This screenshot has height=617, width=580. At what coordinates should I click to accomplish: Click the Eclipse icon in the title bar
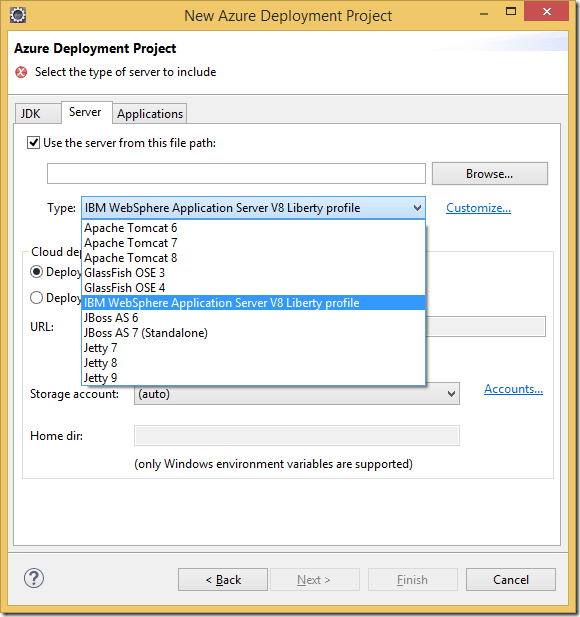[18, 15]
